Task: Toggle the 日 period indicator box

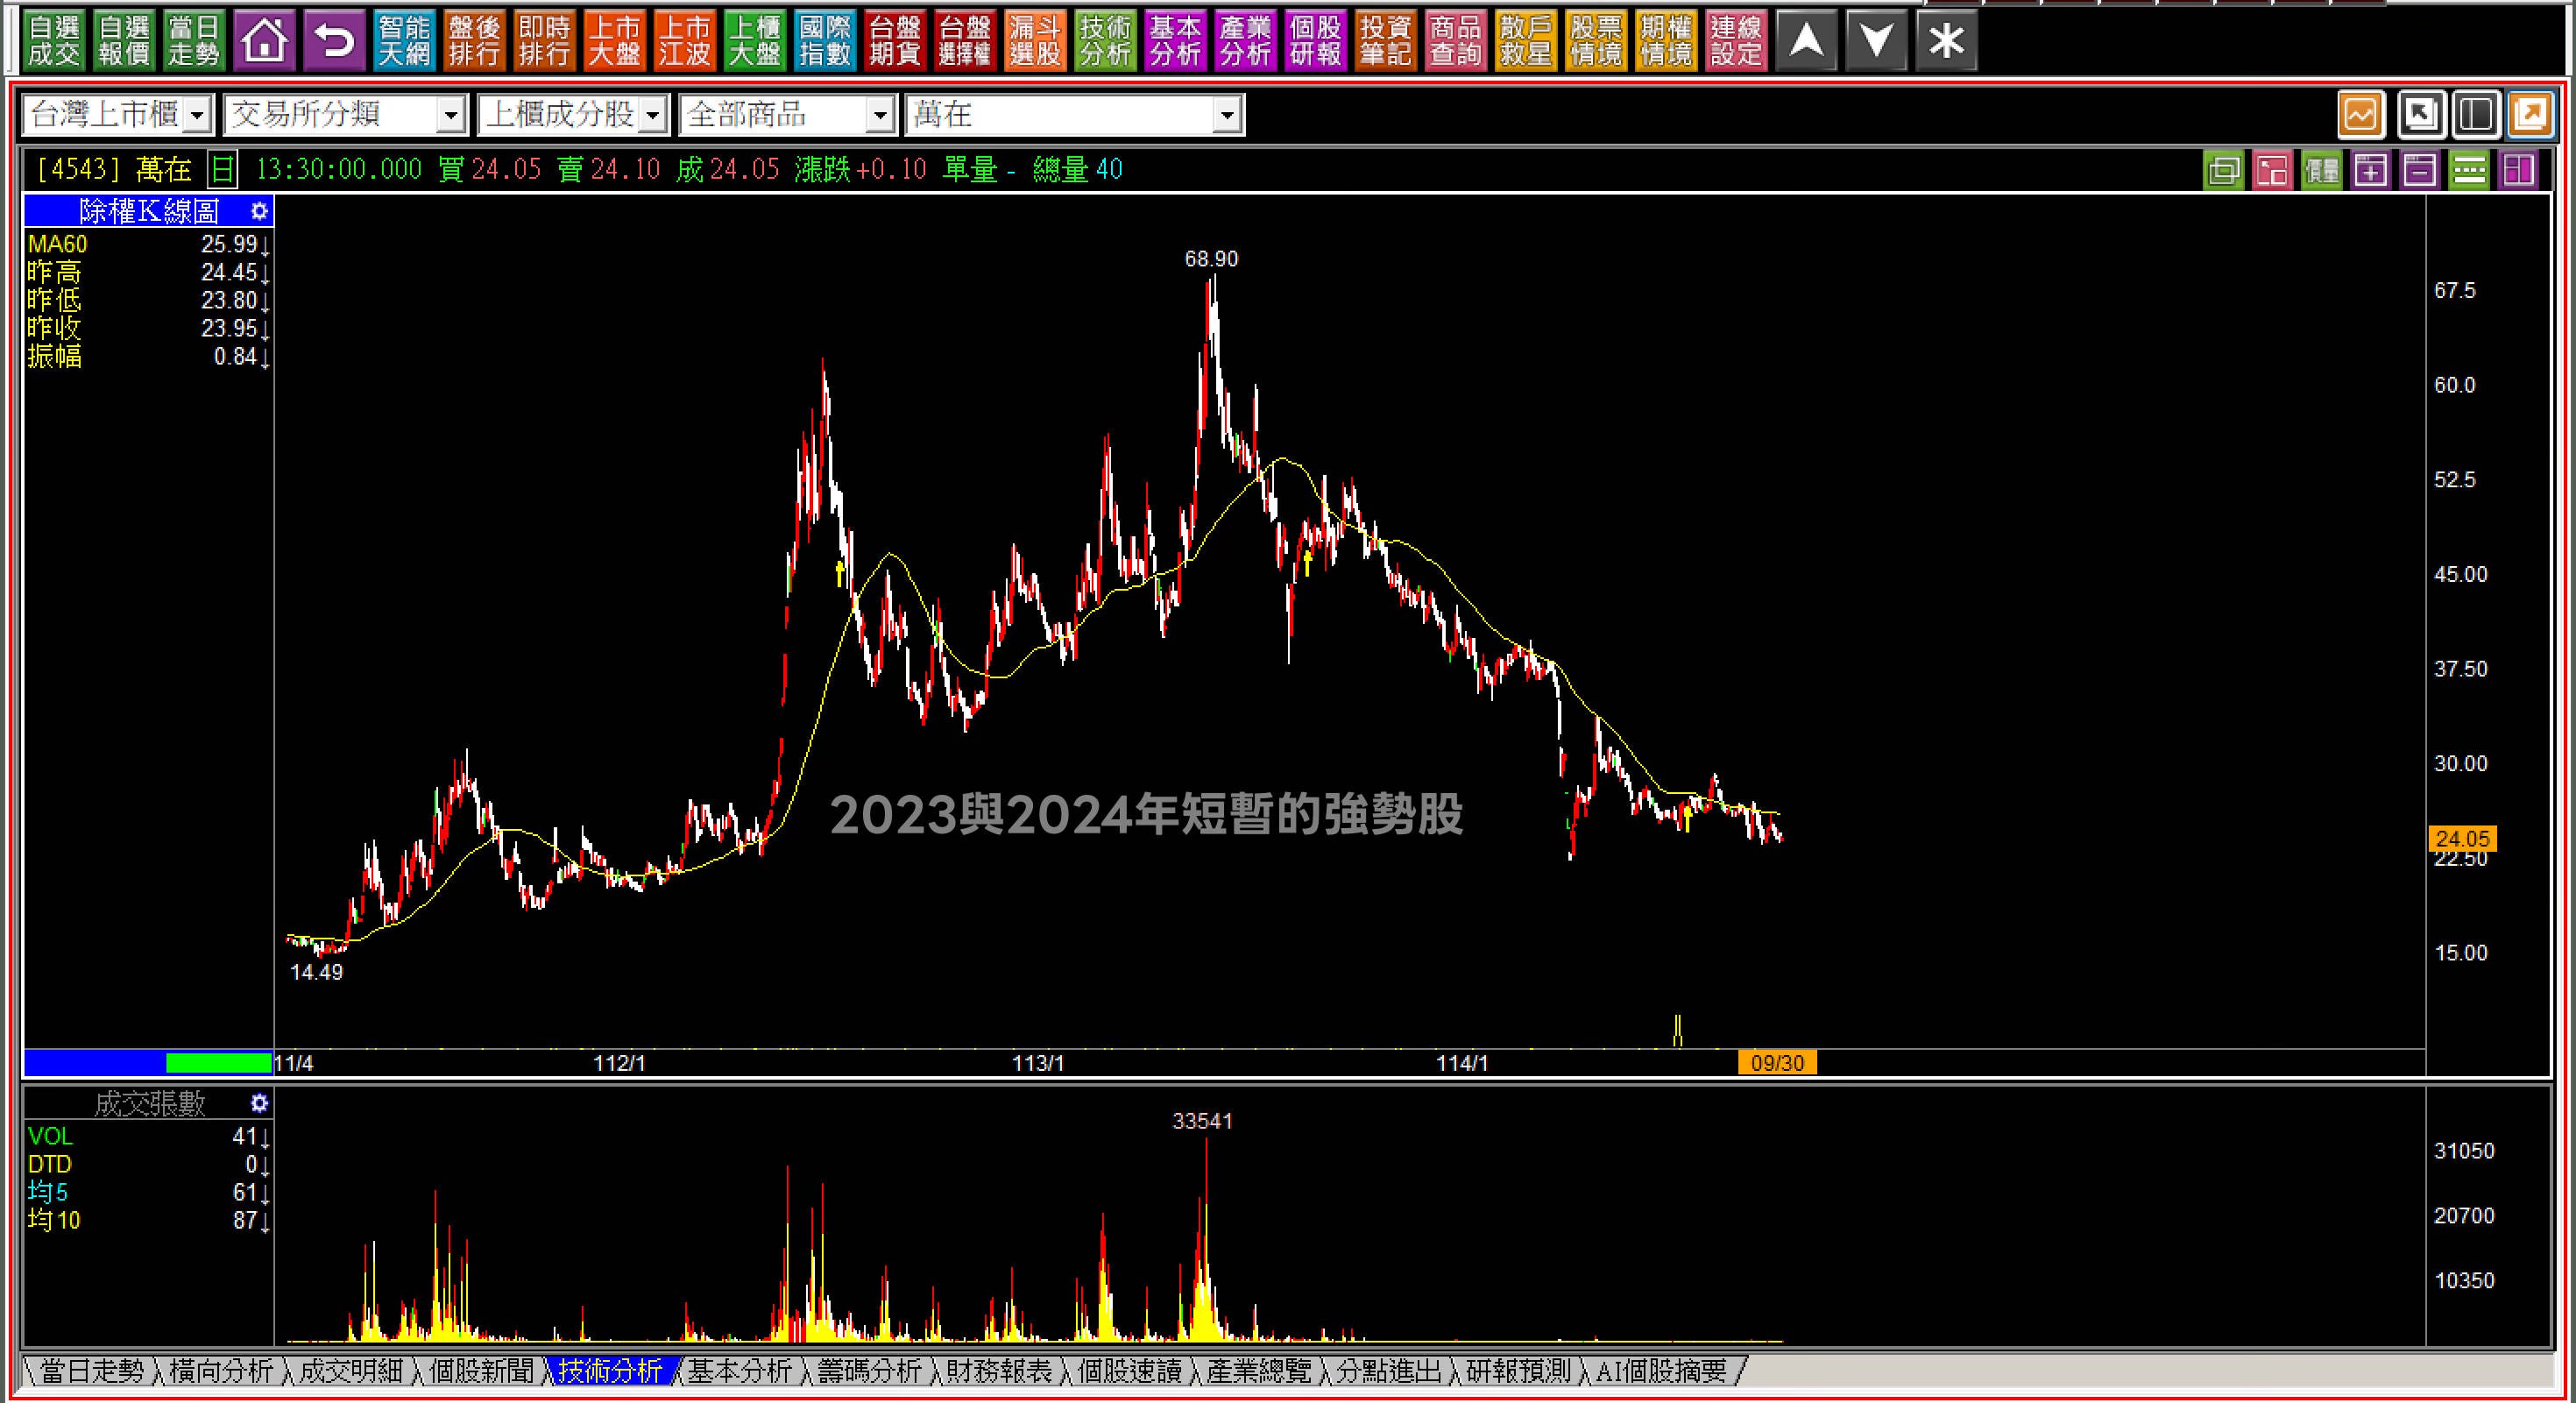Action: point(222,170)
